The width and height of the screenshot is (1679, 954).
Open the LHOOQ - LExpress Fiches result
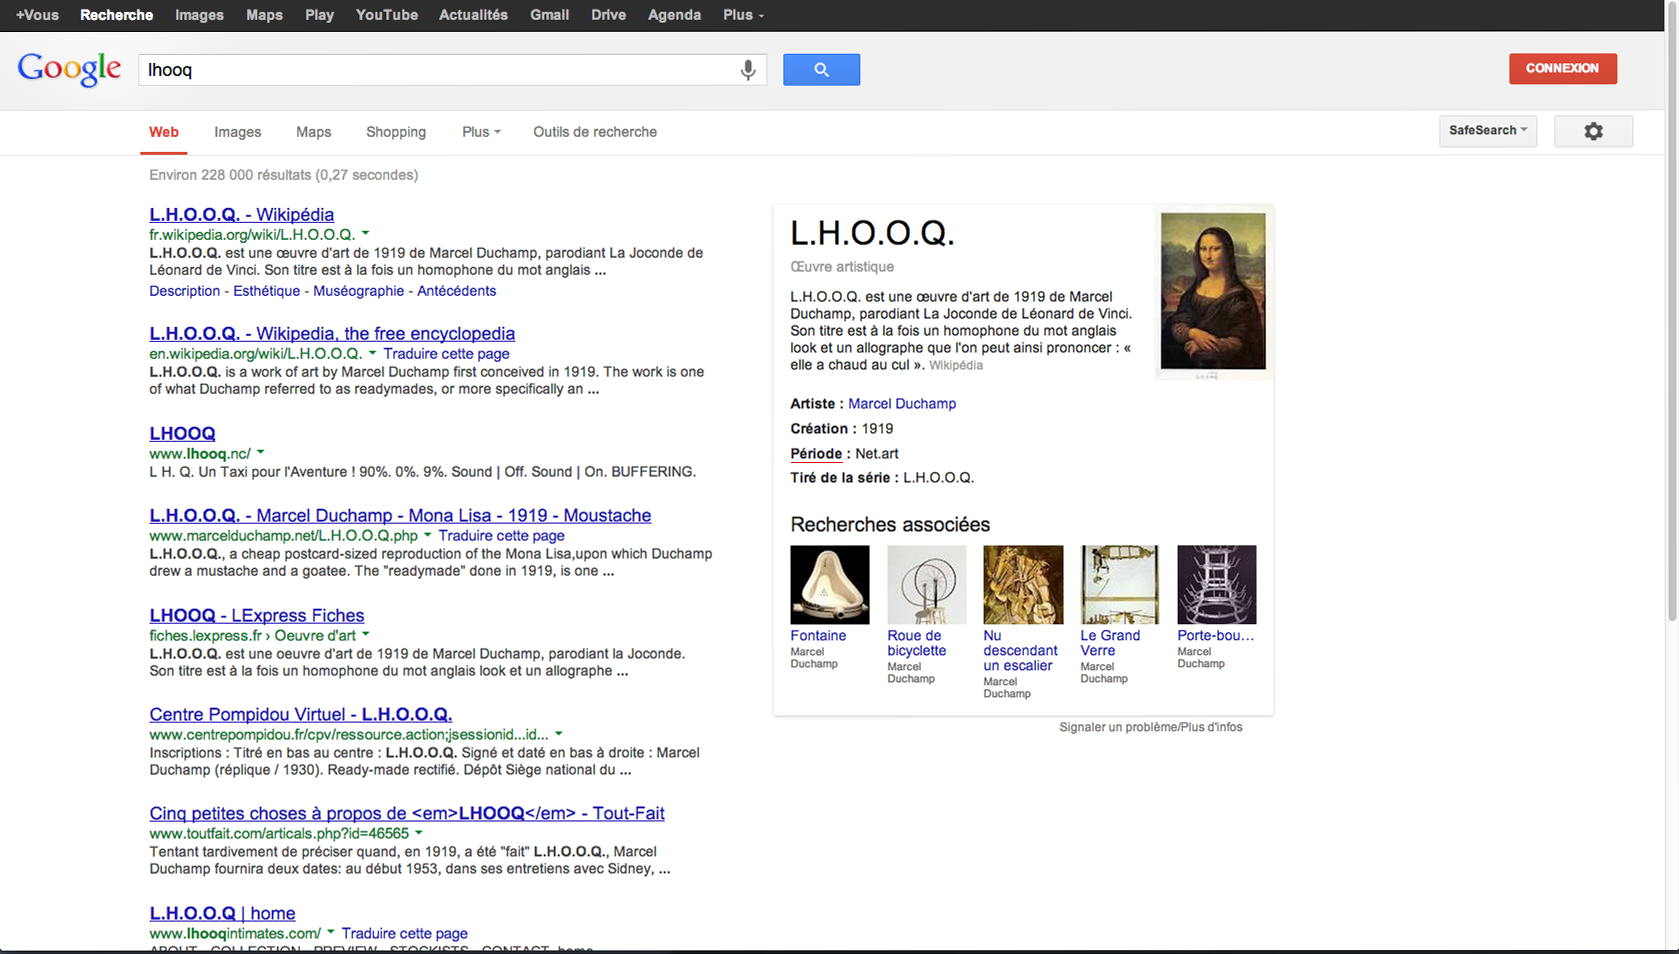[256, 615]
